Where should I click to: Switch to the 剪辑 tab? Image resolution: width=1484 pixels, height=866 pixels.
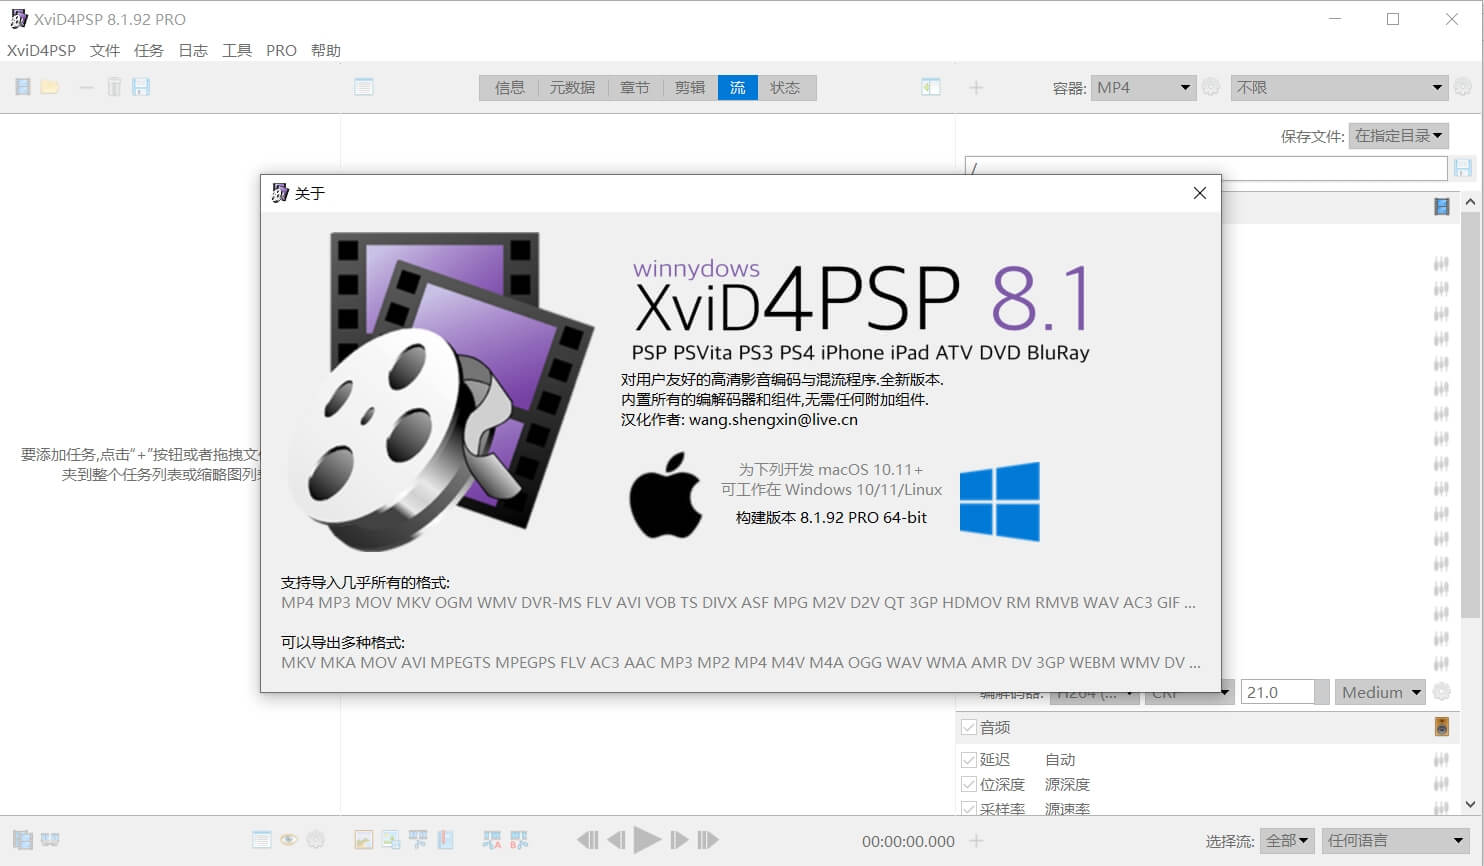(x=690, y=88)
